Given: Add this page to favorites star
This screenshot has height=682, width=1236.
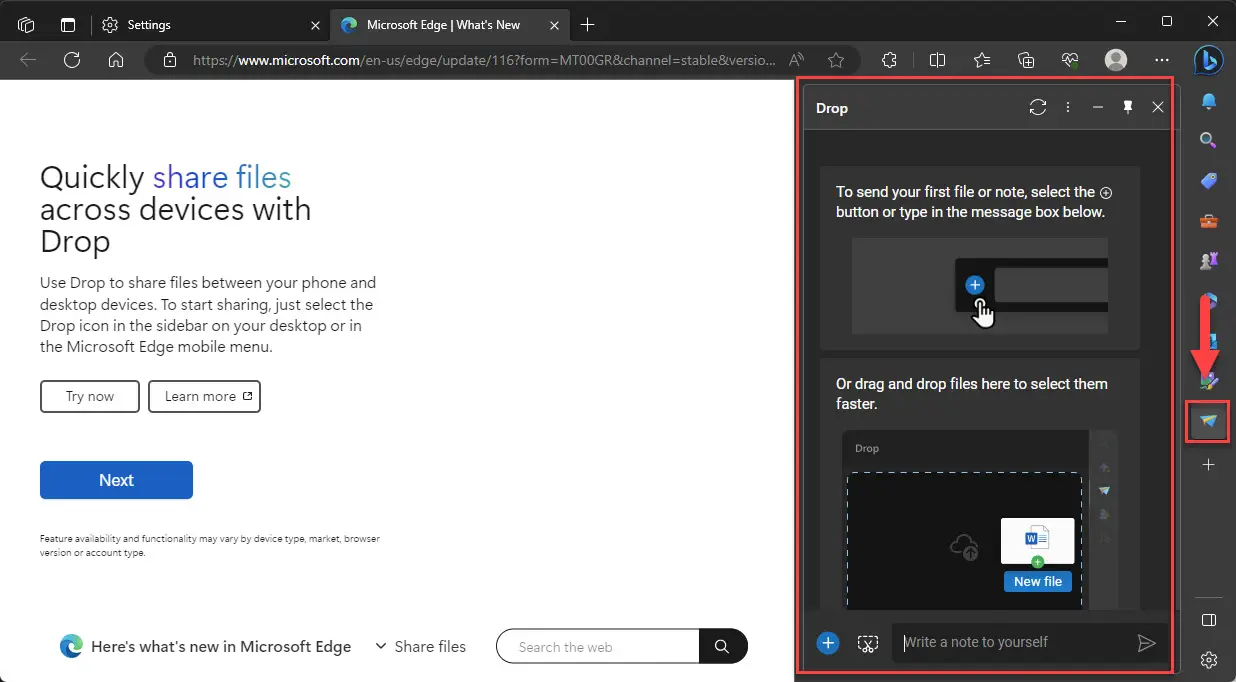Looking at the screenshot, I should coord(836,61).
